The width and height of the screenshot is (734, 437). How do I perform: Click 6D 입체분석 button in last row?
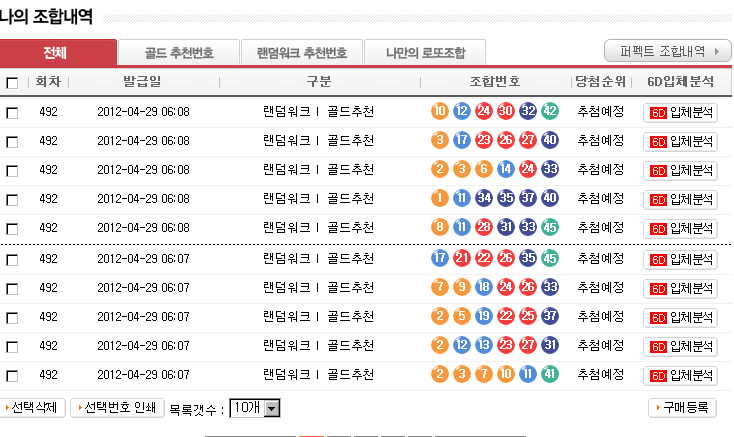click(680, 376)
